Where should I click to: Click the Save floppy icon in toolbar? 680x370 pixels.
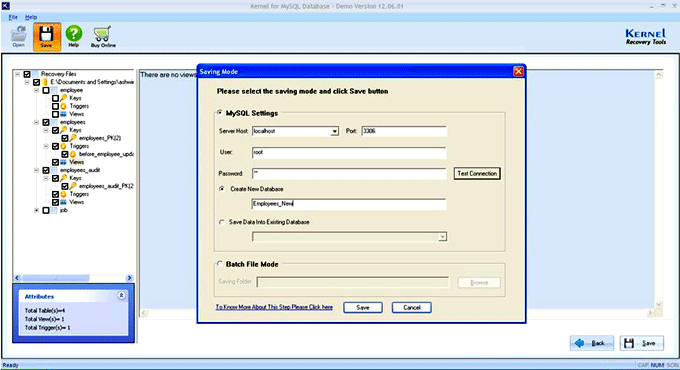[x=46, y=36]
